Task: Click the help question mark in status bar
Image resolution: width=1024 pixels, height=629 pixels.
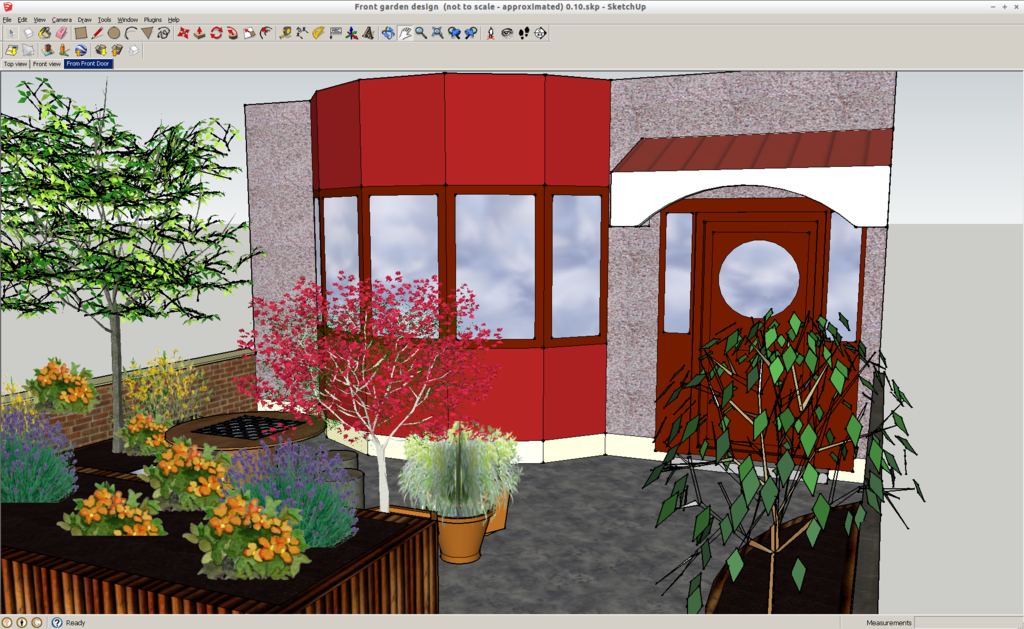Action: point(57,622)
